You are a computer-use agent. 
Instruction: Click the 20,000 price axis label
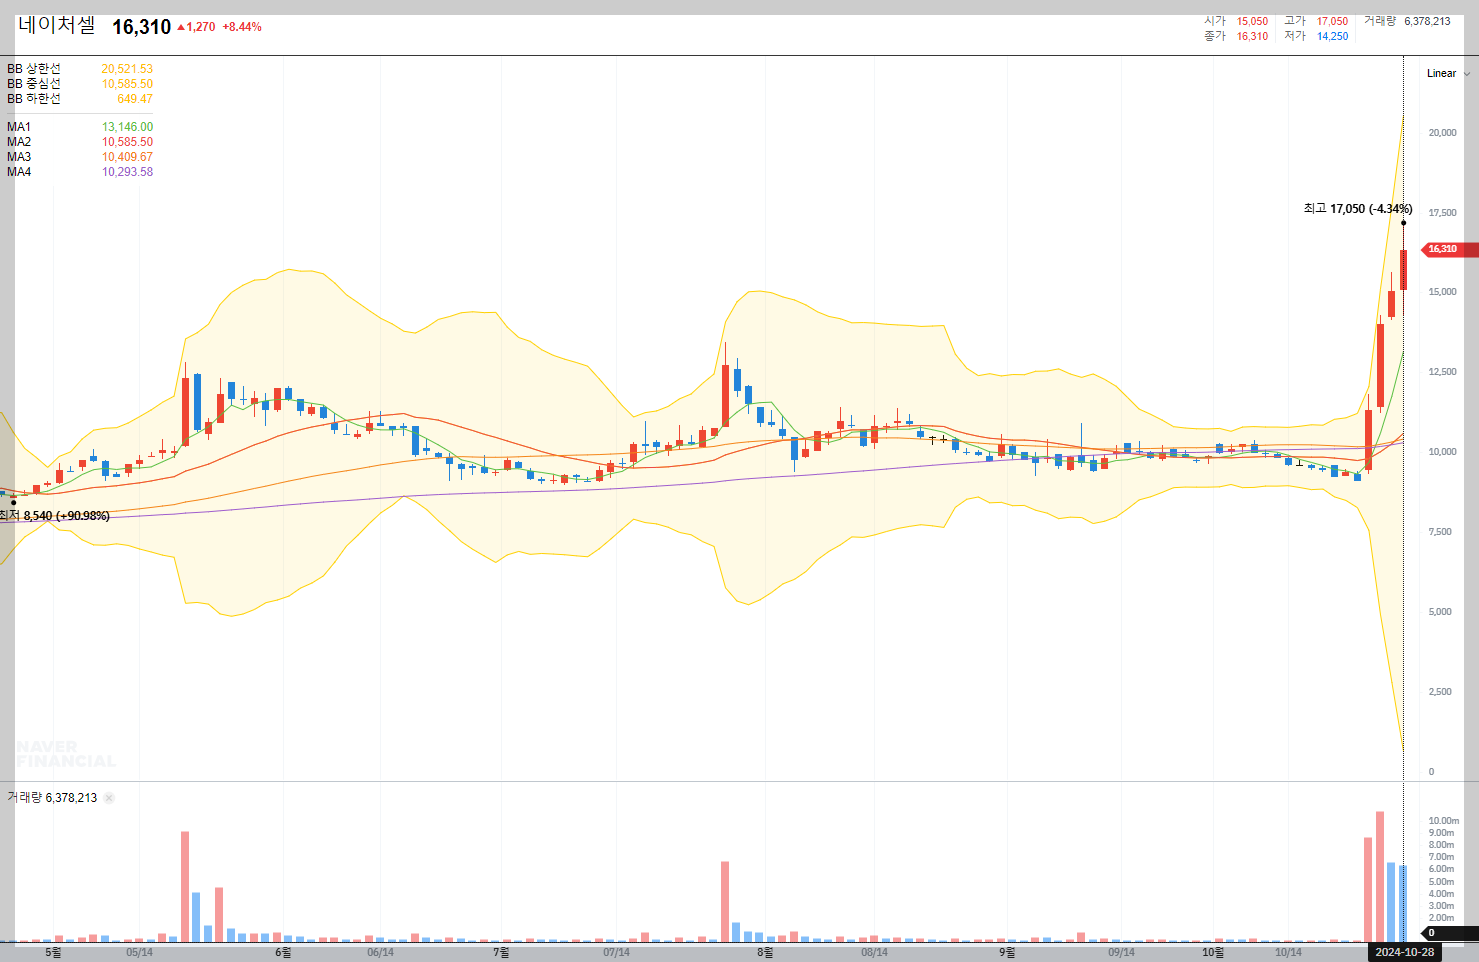1442,133
